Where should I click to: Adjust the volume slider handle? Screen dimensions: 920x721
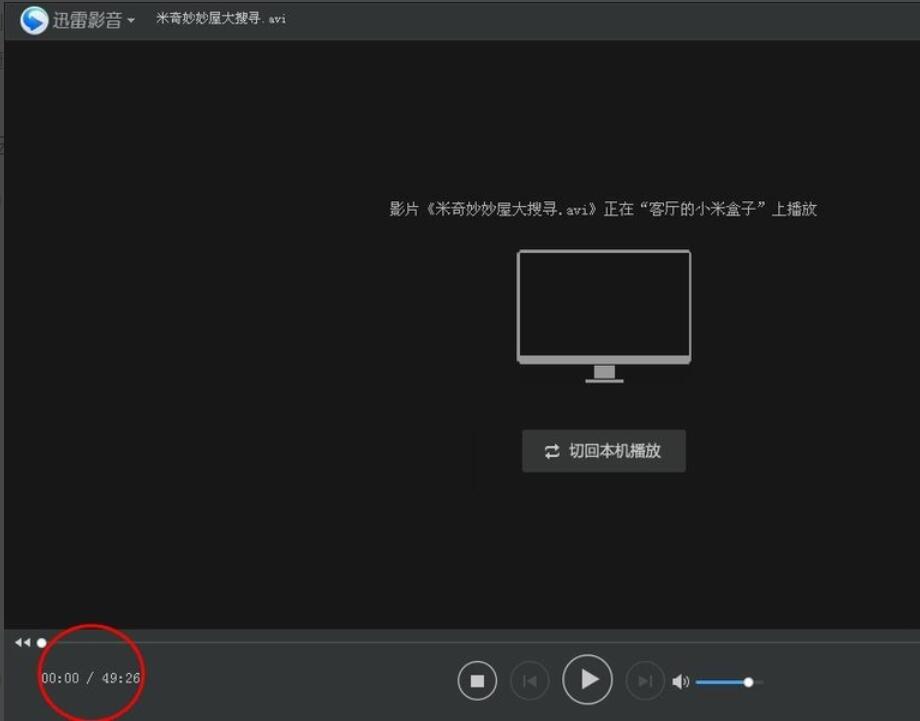pos(748,682)
